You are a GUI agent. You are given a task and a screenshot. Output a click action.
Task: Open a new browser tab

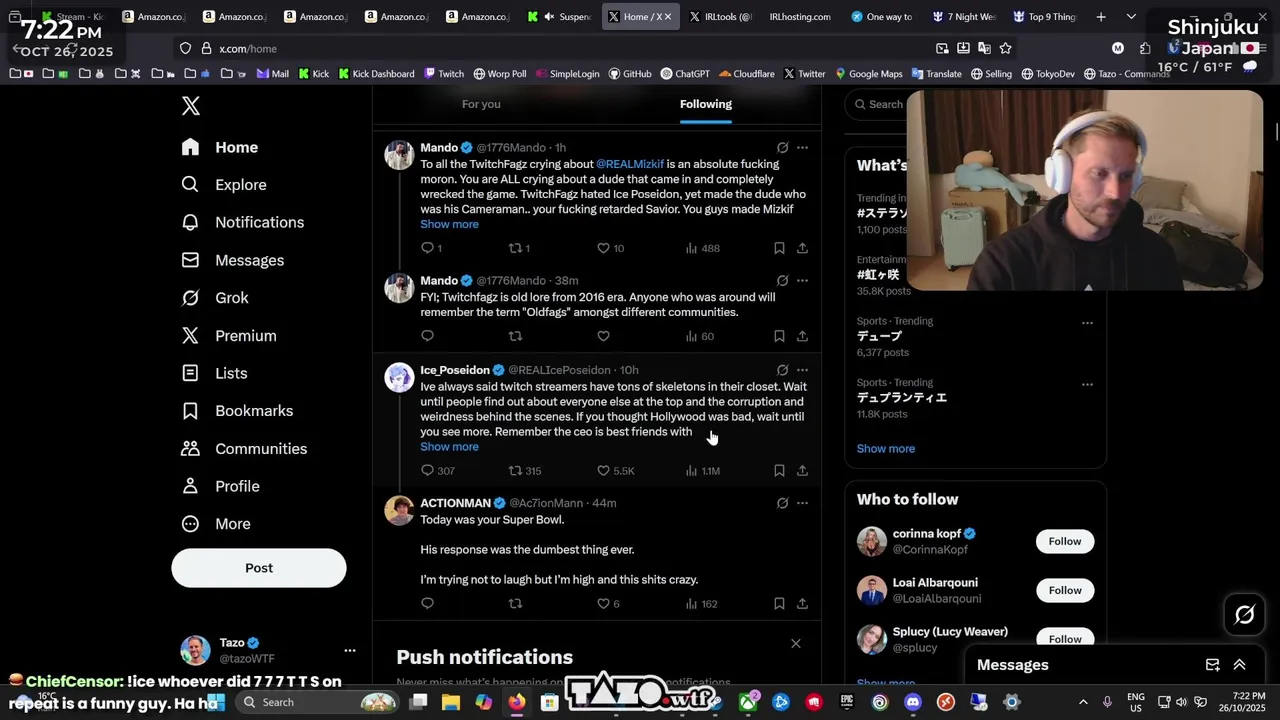click(x=1101, y=16)
